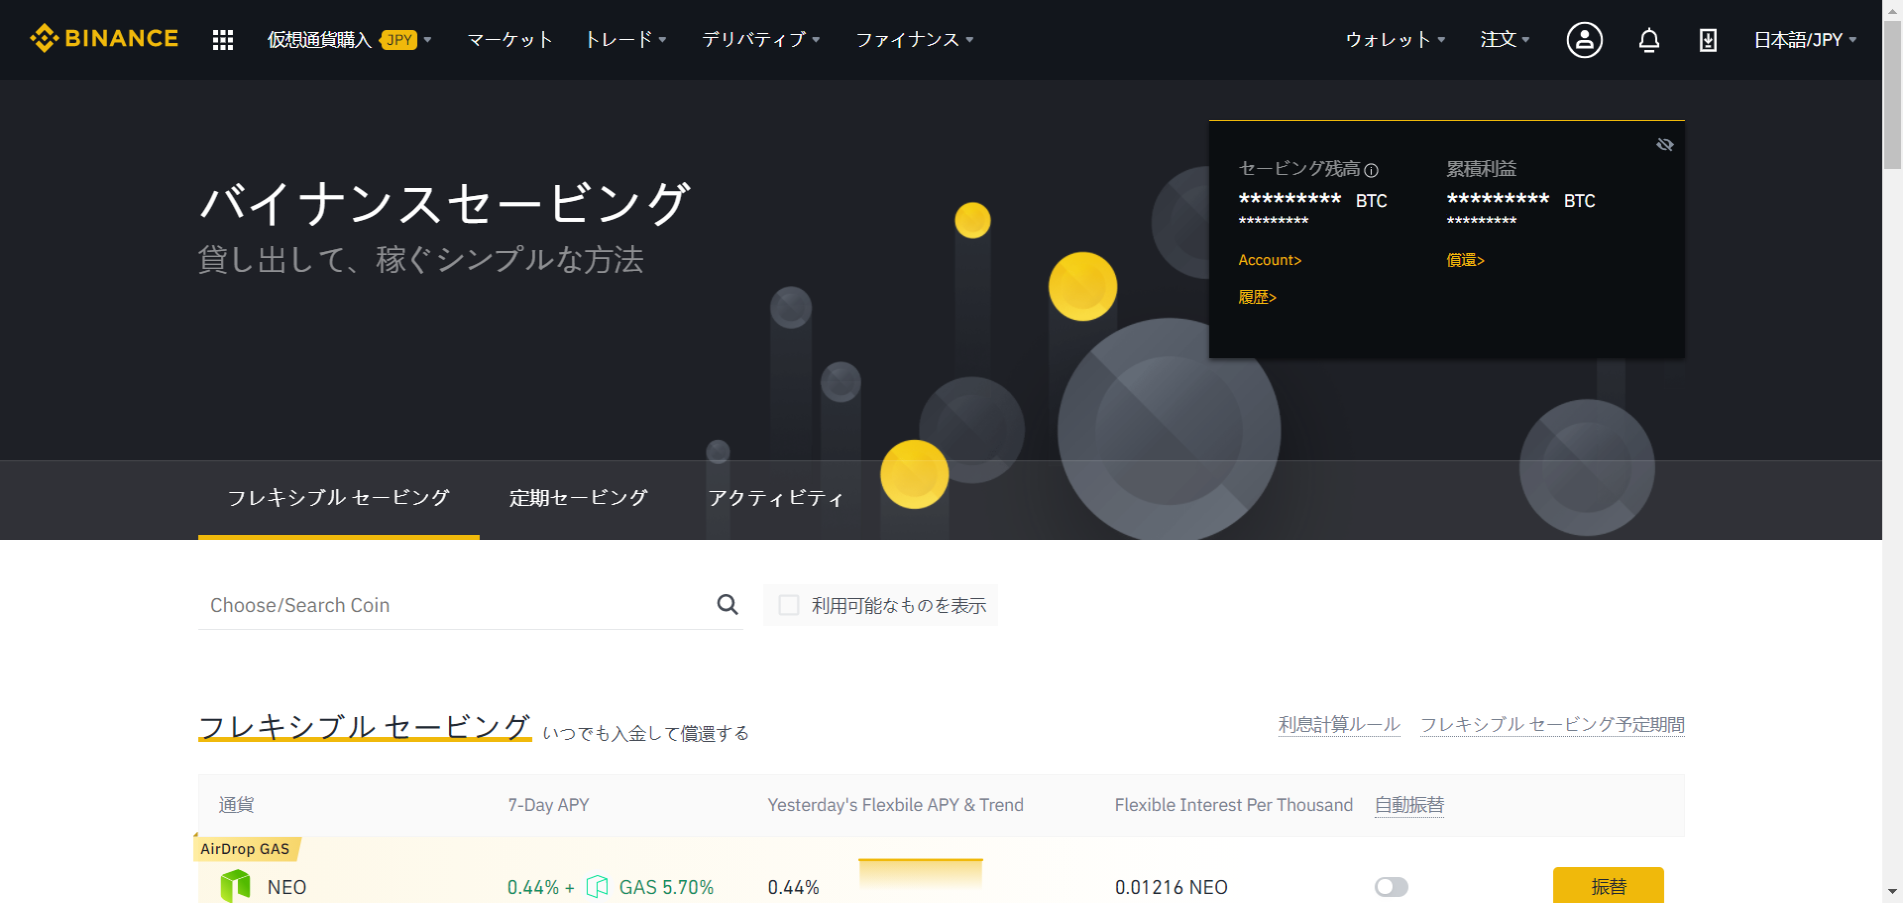This screenshot has width=1903, height=903.
Task: Expand the ウォレット dropdown menu
Action: coord(1395,40)
